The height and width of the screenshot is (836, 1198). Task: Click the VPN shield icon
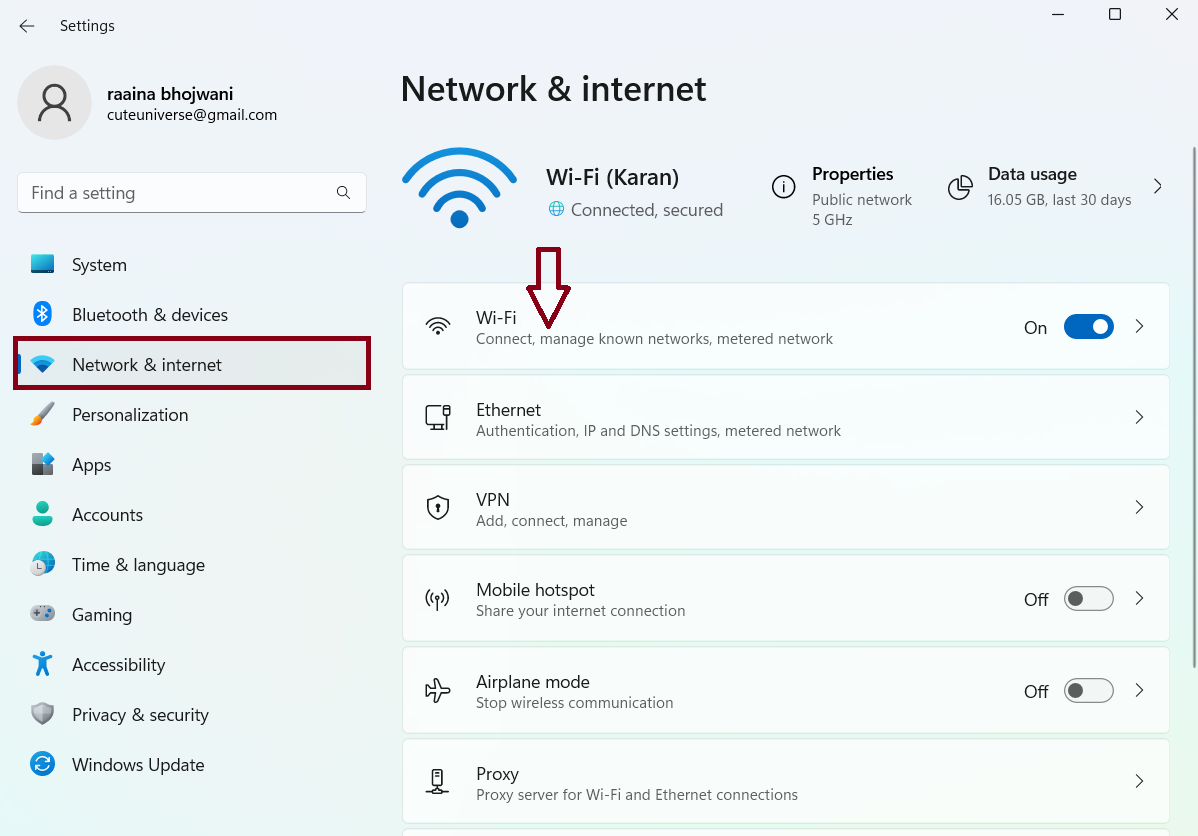click(x=438, y=508)
